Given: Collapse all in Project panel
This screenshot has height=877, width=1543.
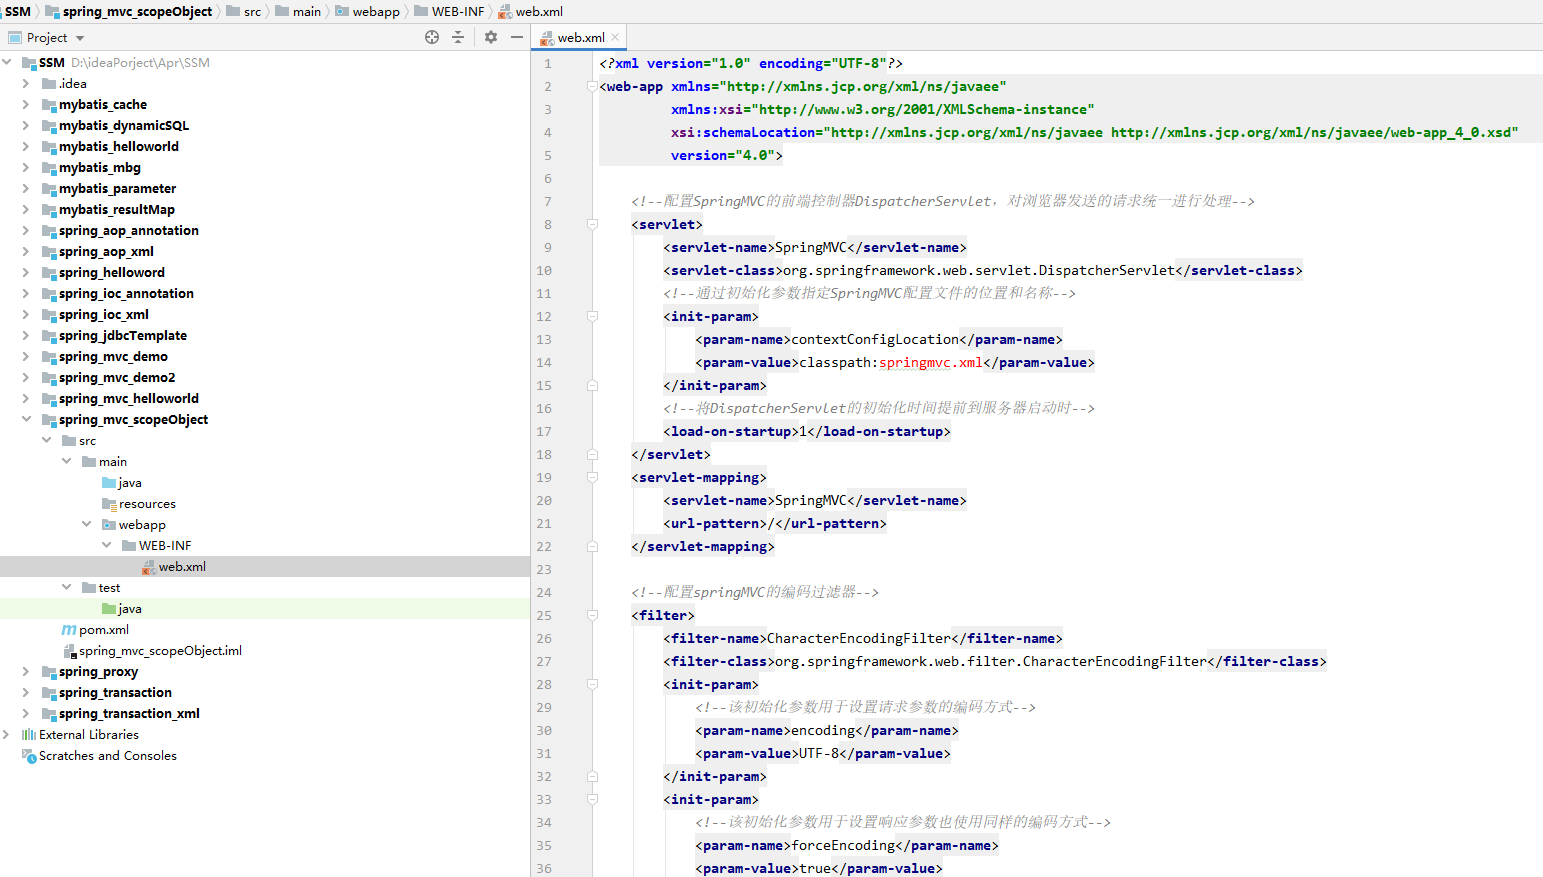Looking at the screenshot, I should click(458, 37).
